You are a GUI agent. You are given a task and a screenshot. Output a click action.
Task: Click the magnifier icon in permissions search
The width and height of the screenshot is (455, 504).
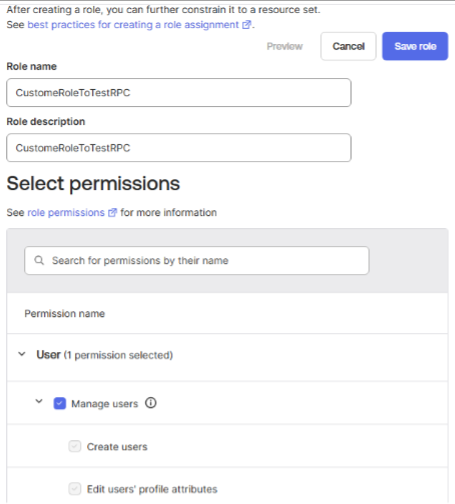tap(39, 260)
